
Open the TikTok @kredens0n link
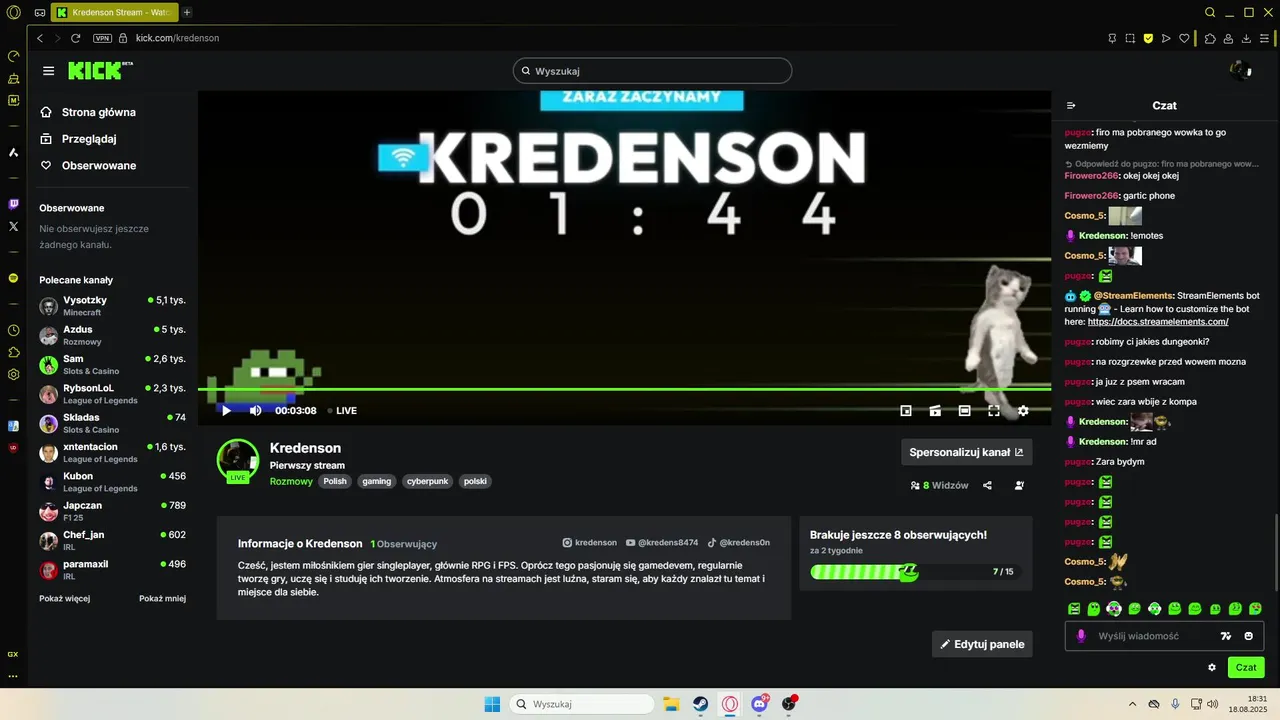tap(739, 543)
